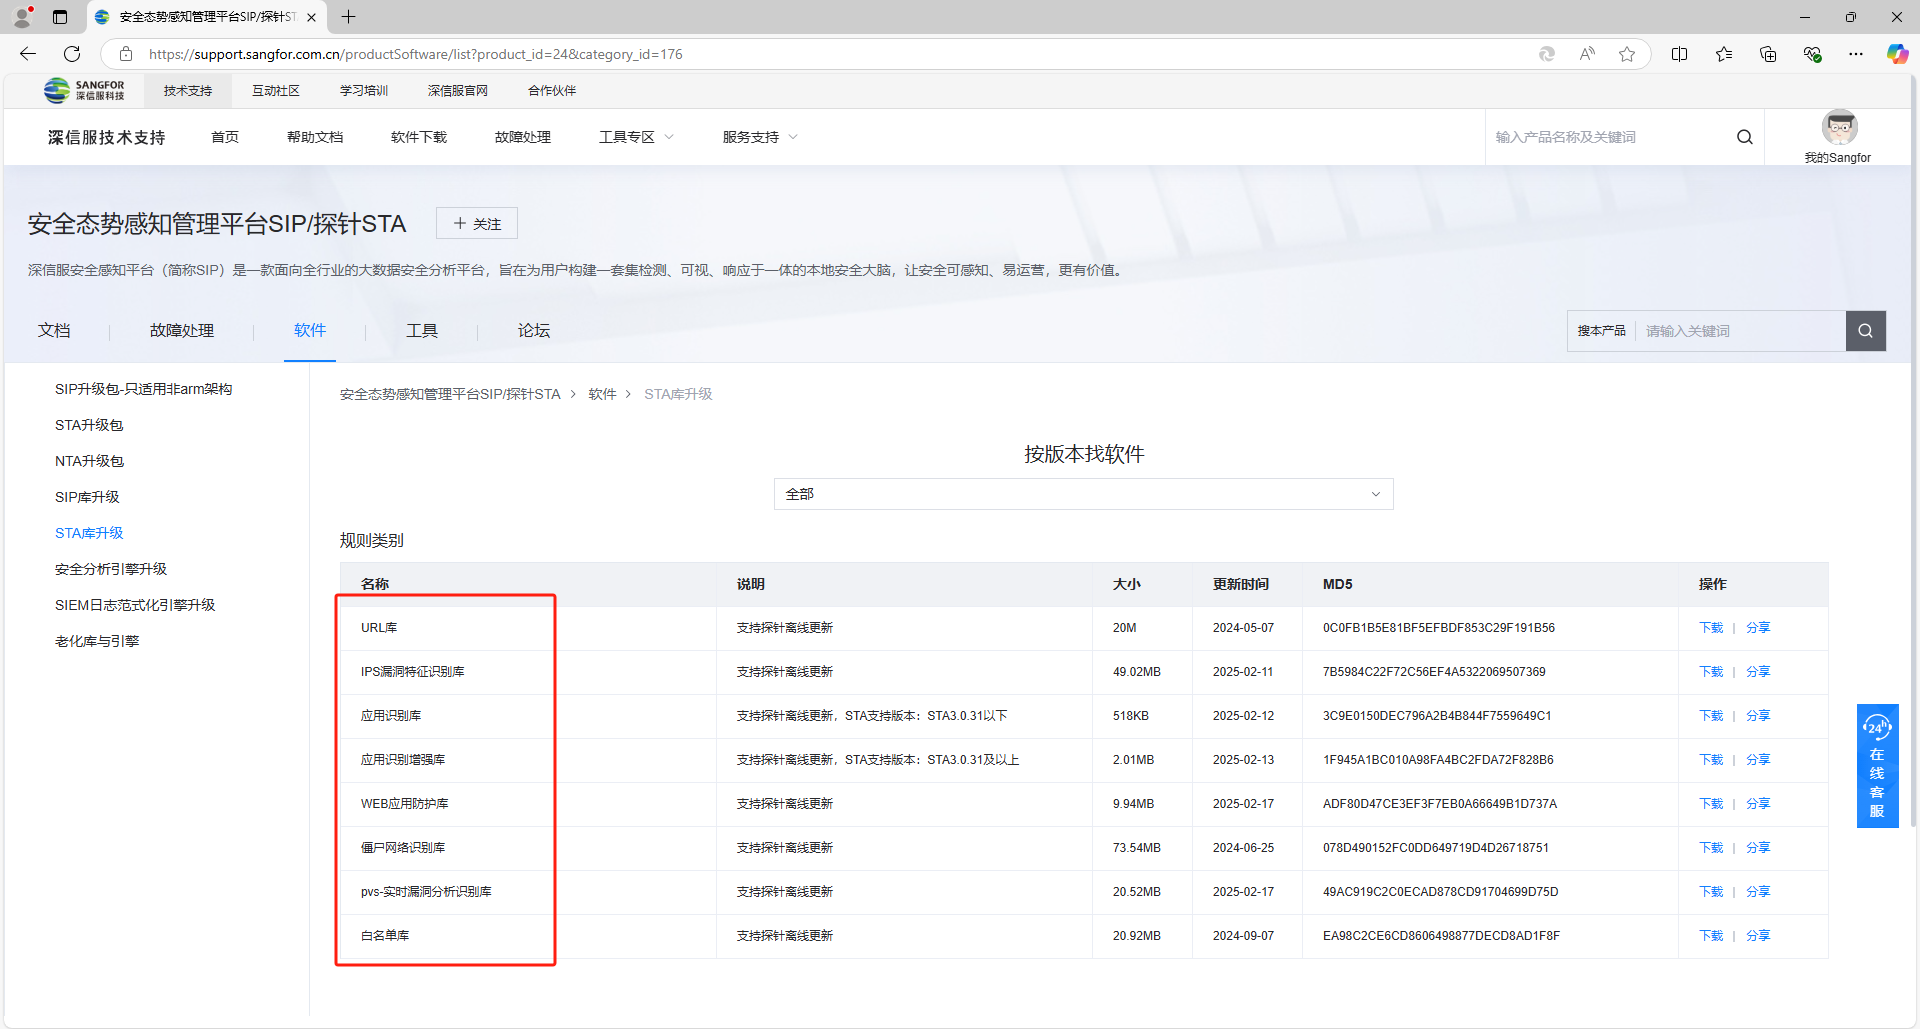Open 软件下载 in main navigation

click(419, 137)
